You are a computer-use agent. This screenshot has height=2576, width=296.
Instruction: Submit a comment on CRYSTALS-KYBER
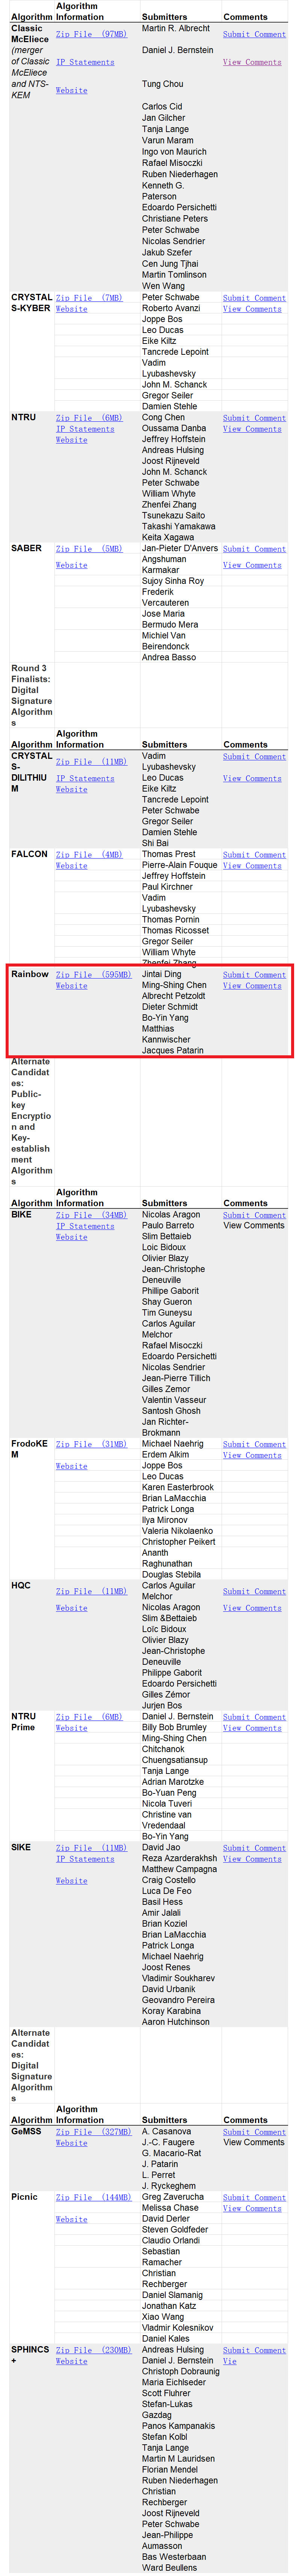coord(254,298)
